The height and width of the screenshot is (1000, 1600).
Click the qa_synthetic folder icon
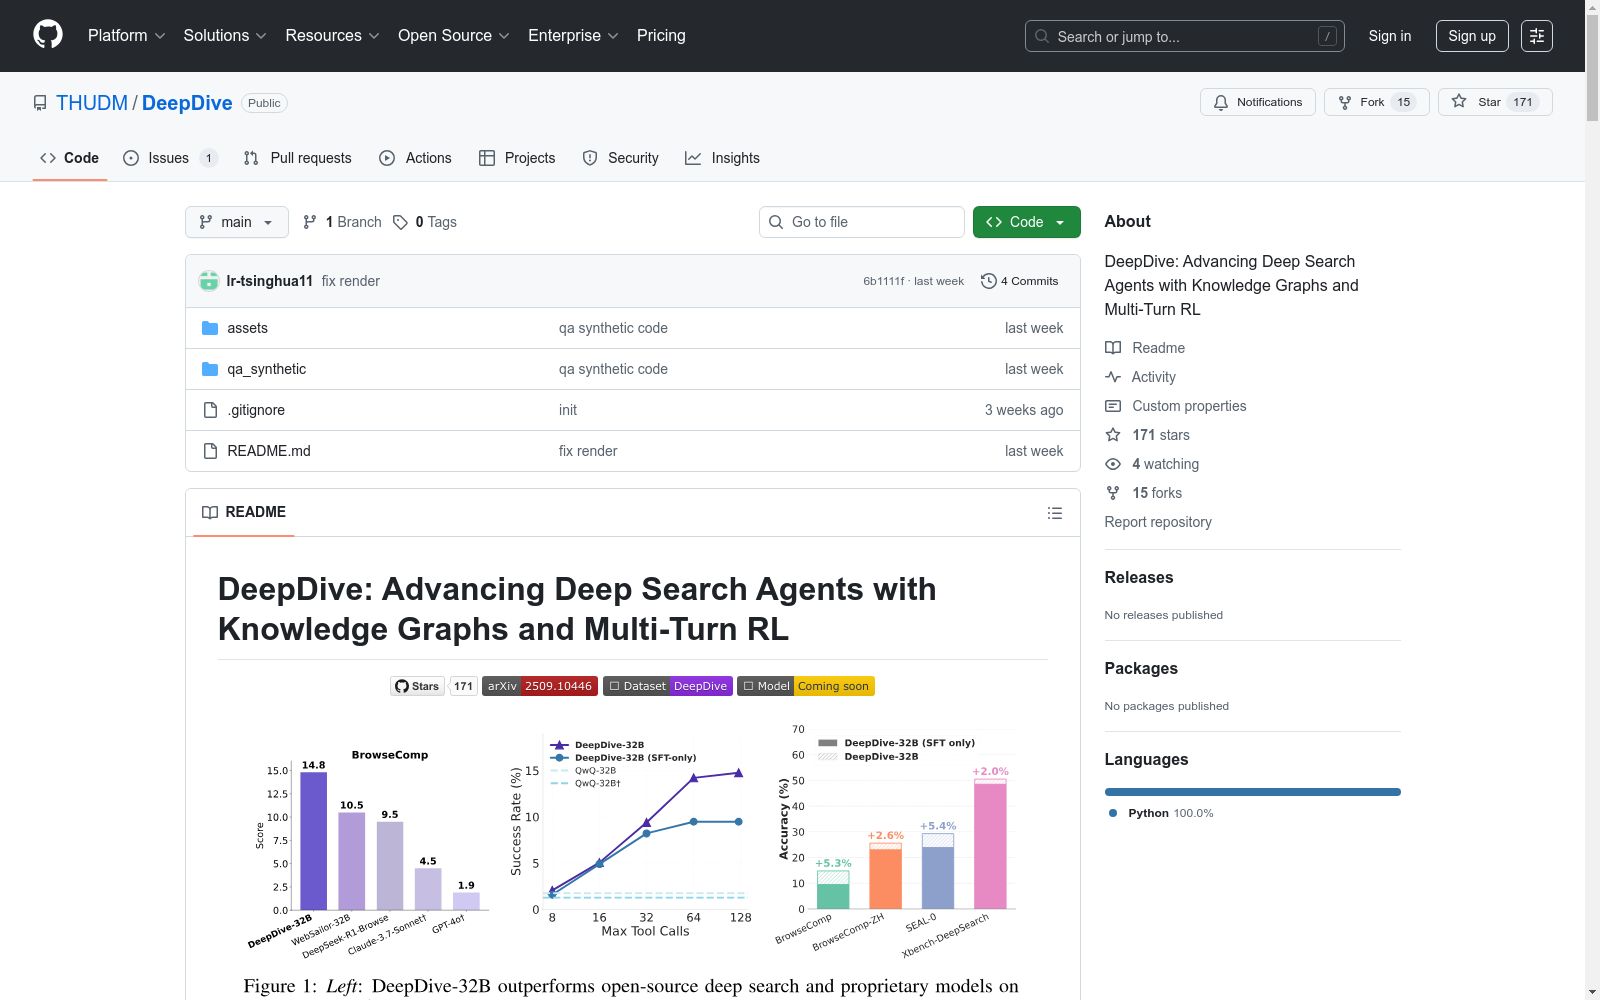(210, 369)
